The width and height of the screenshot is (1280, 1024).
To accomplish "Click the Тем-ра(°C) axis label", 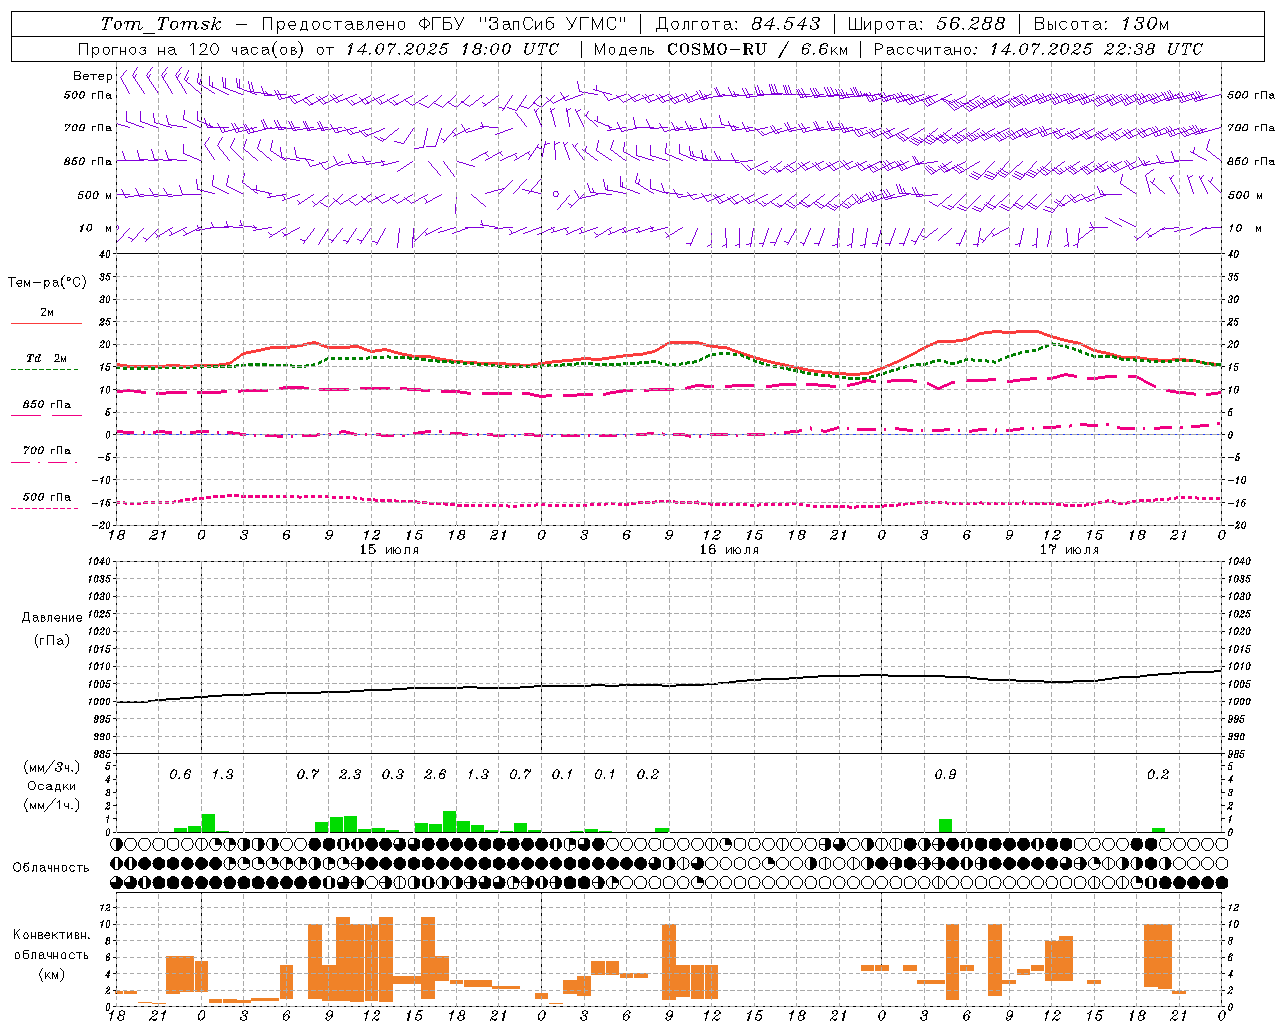I will click(47, 283).
